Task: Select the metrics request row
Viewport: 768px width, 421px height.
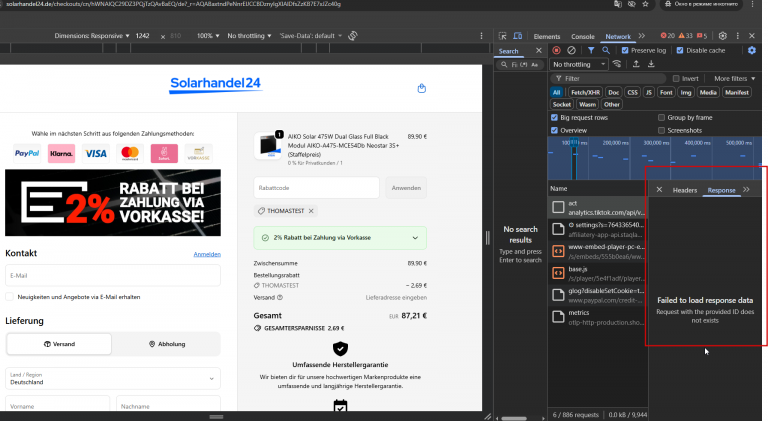Action: click(597, 317)
